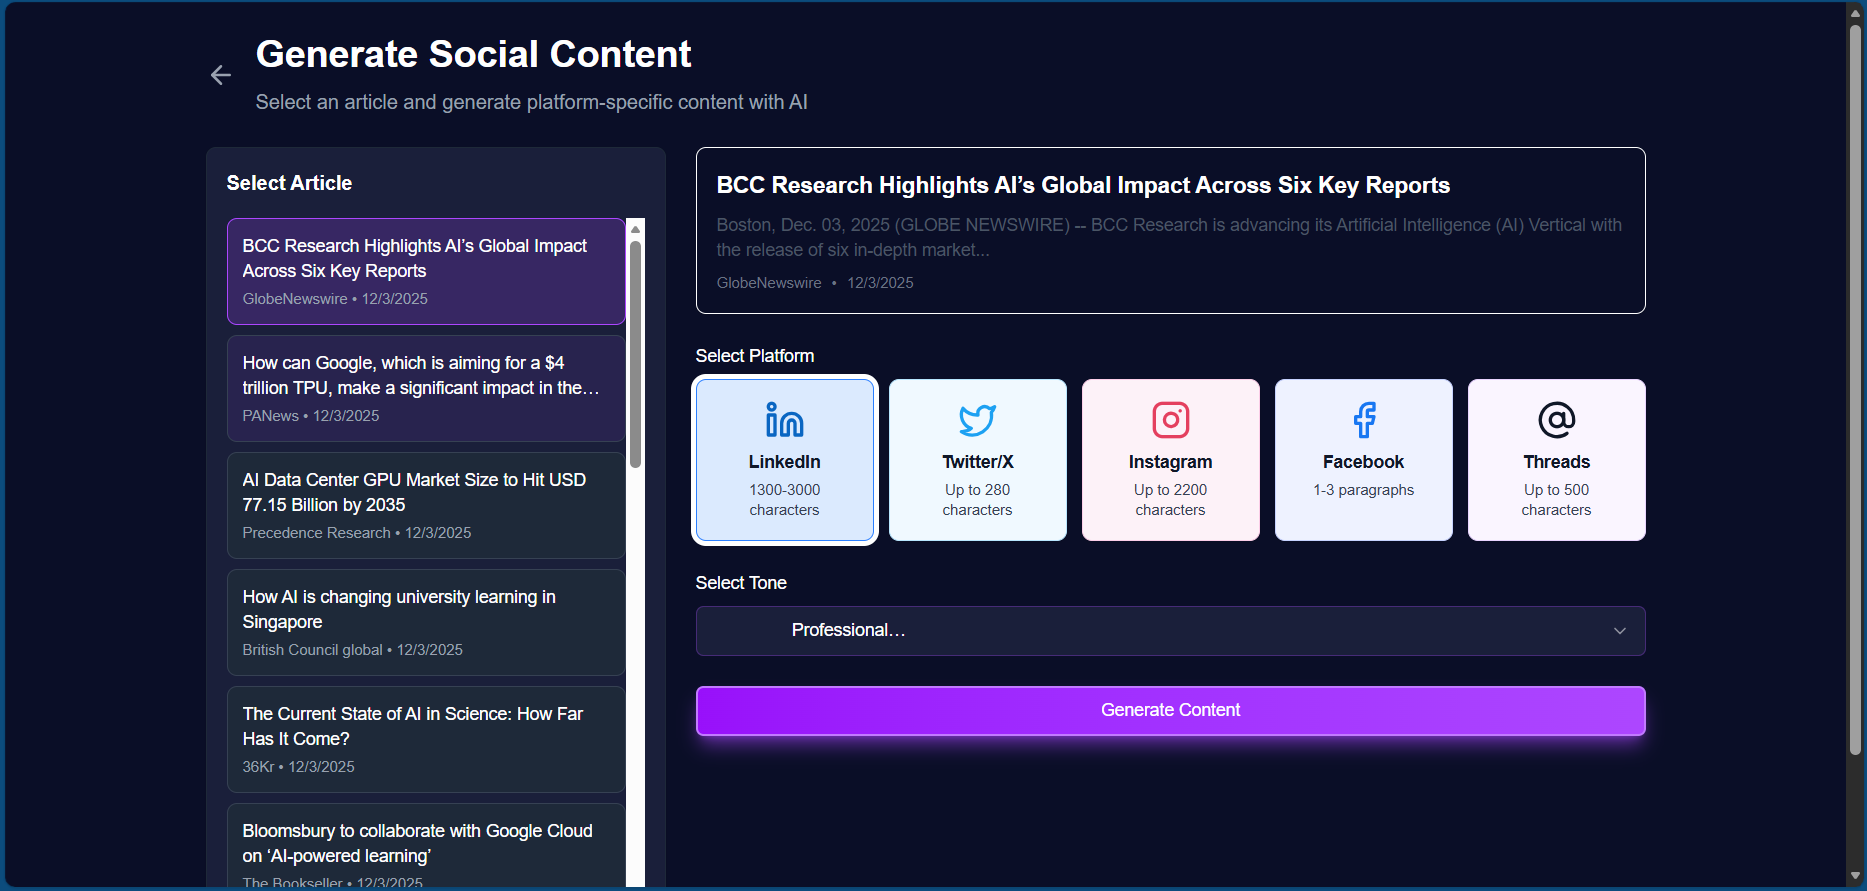Click '1-3 paragraphs' text
The width and height of the screenshot is (1867, 891).
click(1363, 490)
